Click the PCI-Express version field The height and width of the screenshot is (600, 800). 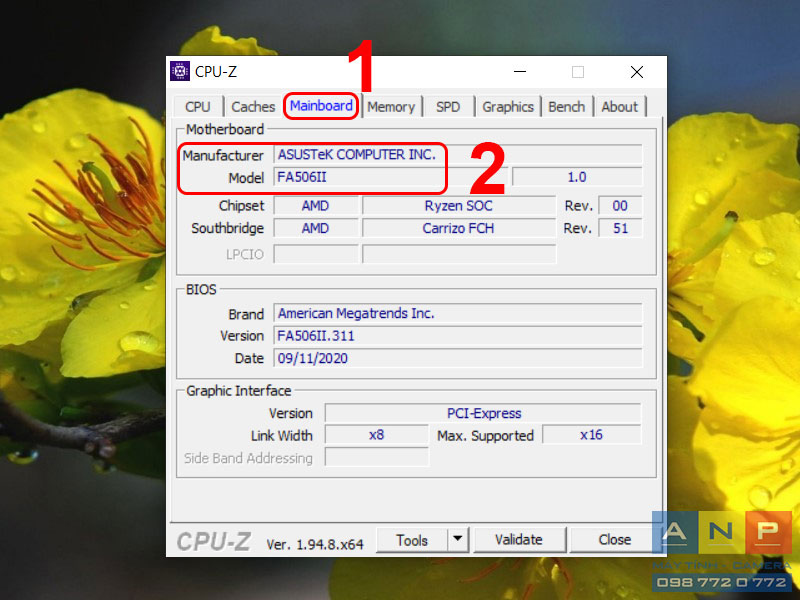(x=483, y=413)
